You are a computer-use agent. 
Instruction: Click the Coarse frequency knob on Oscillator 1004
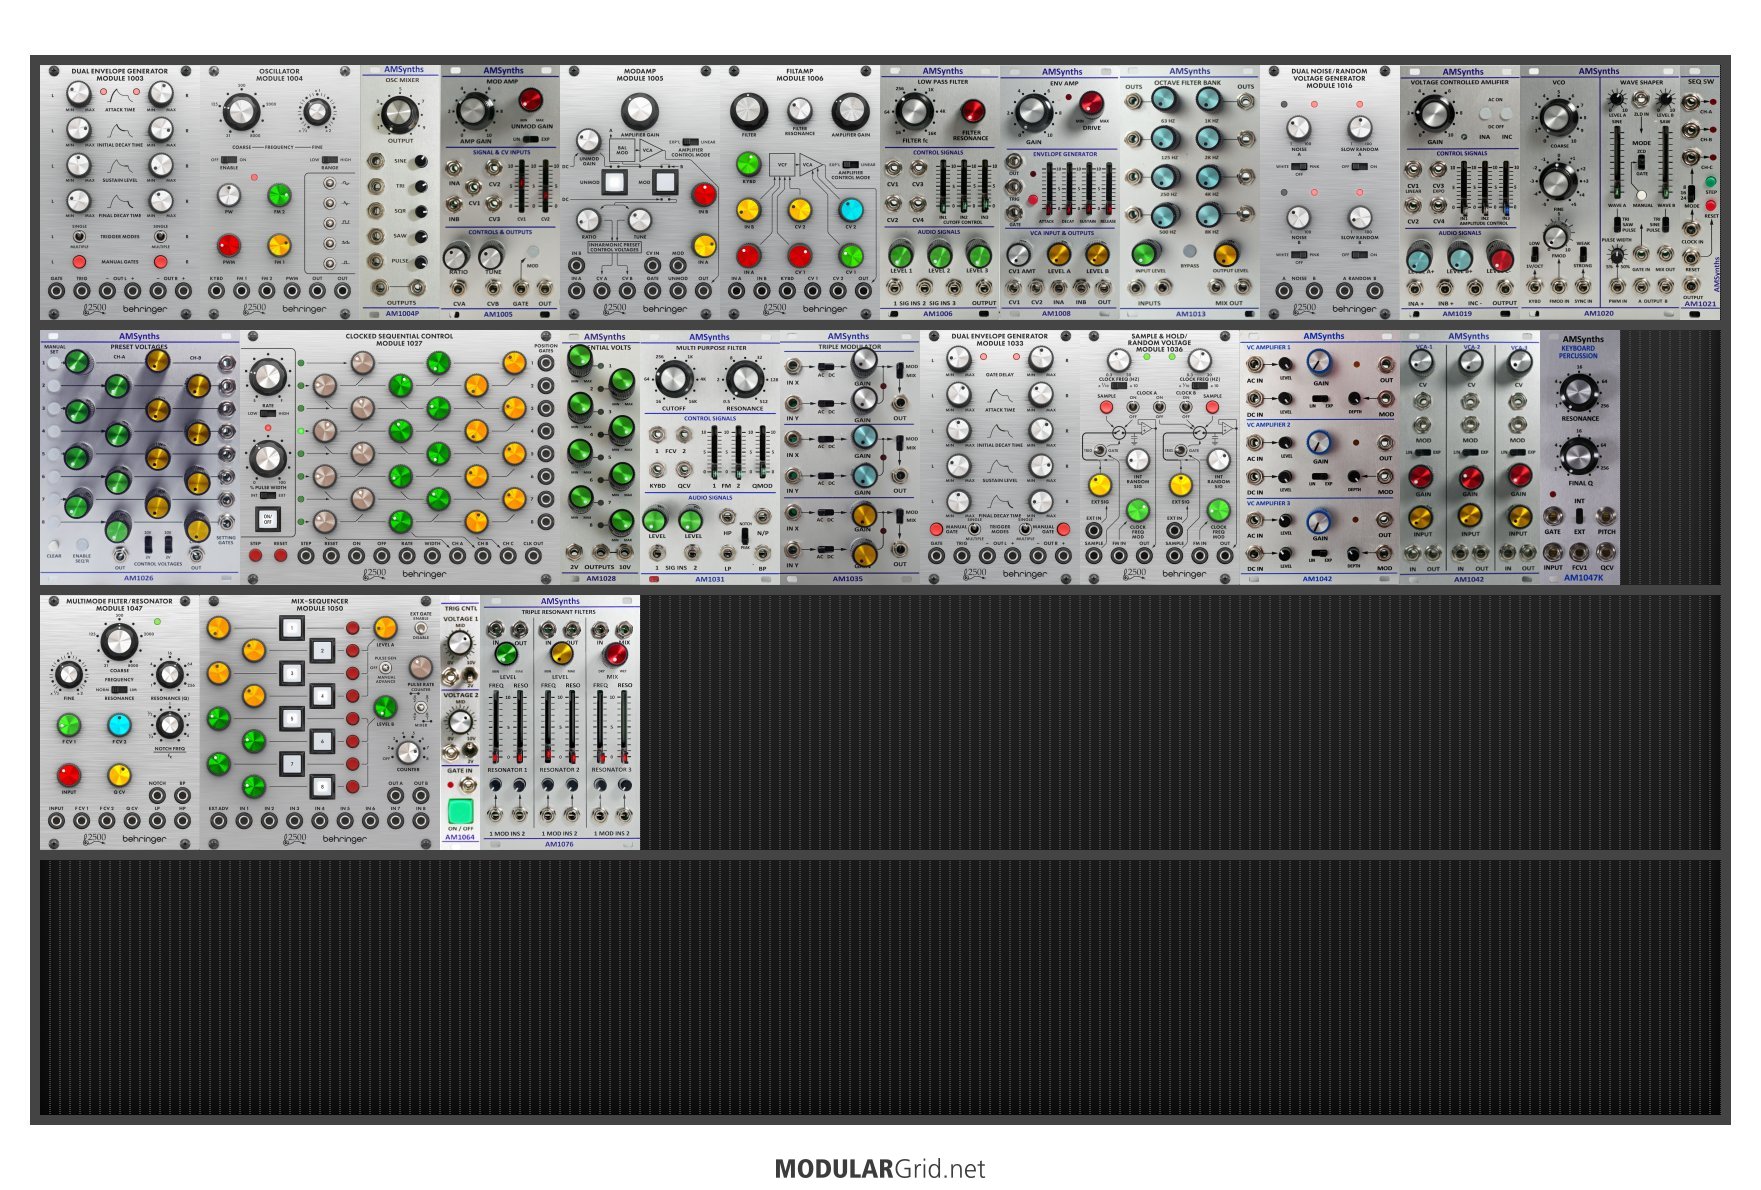(243, 113)
